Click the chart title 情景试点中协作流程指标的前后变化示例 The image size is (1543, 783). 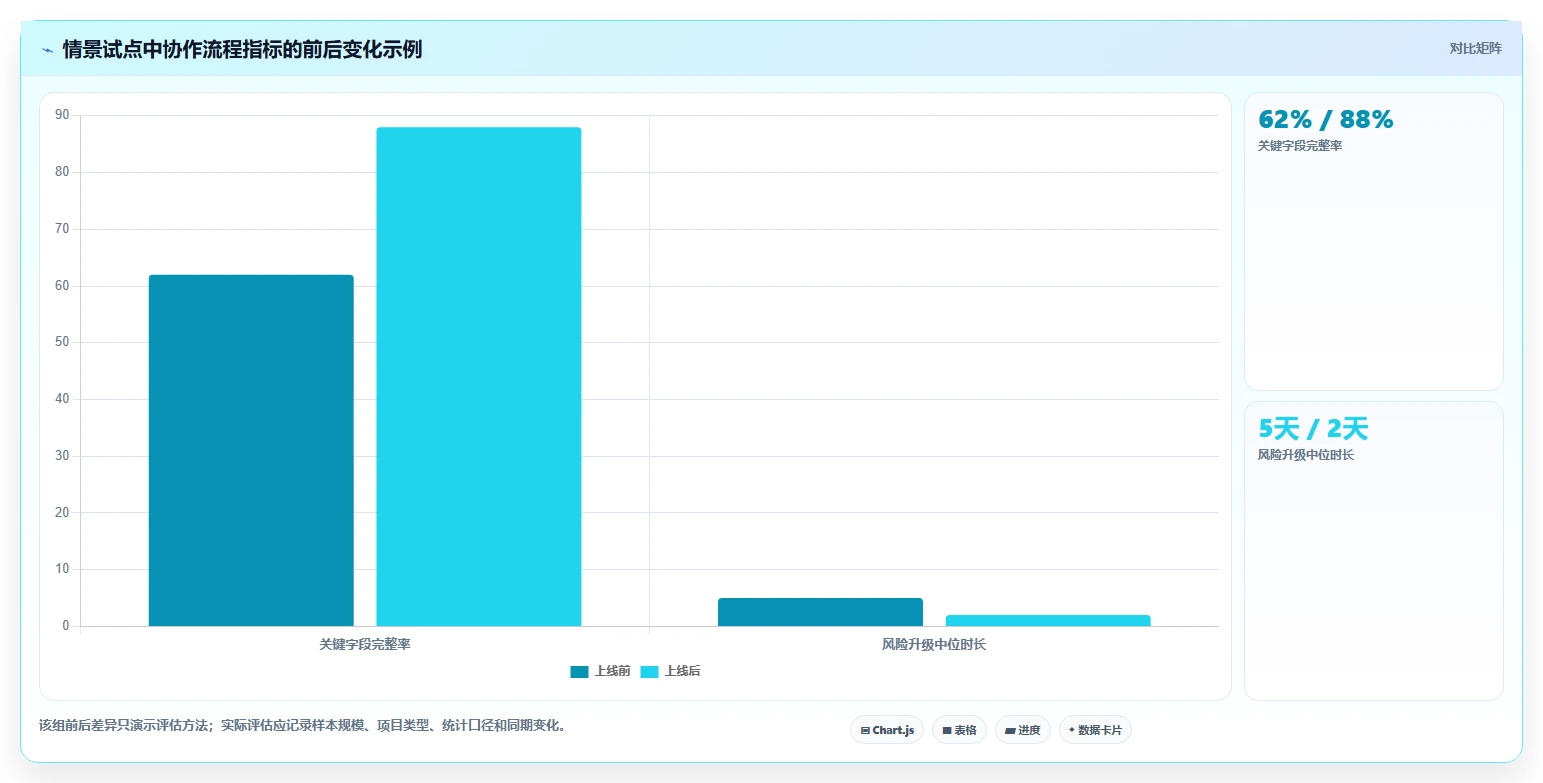click(242, 50)
